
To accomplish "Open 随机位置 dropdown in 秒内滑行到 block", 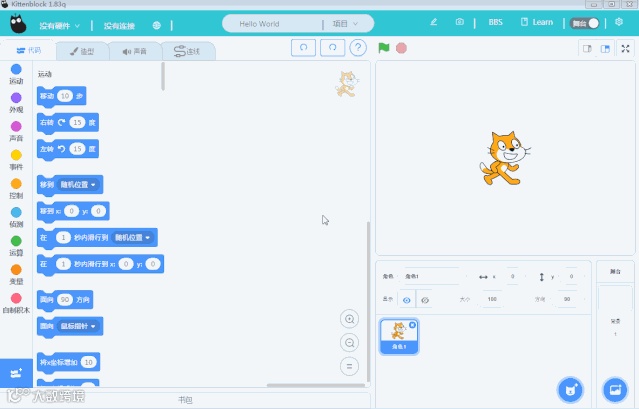I will pyautogui.click(x=132, y=237).
